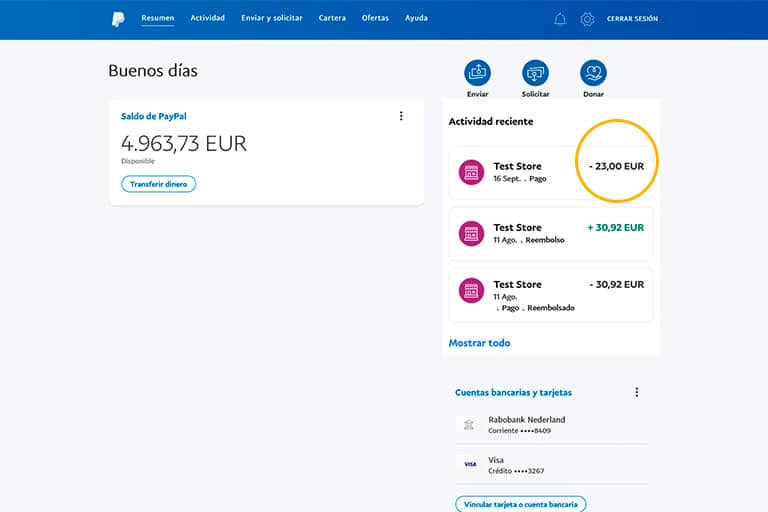Click the PayPal logo
The image size is (768, 512).
[118, 19]
